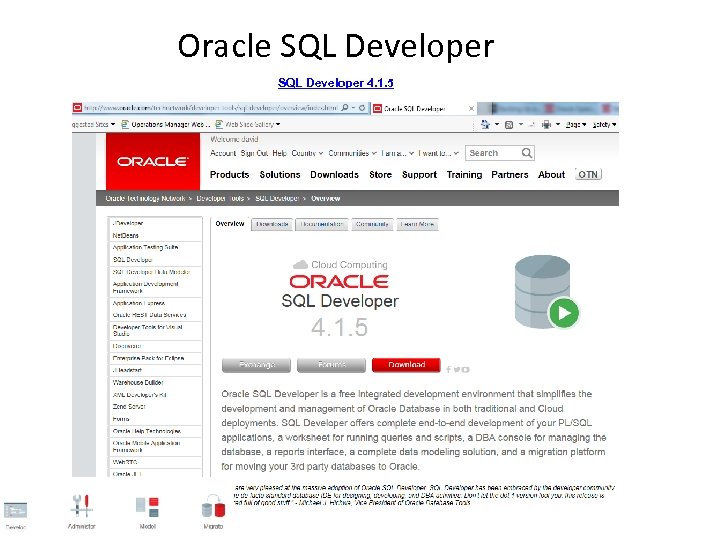The height and width of the screenshot is (540, 720).
Task: Click the refresh icon in the address bar
Action: 362,108
